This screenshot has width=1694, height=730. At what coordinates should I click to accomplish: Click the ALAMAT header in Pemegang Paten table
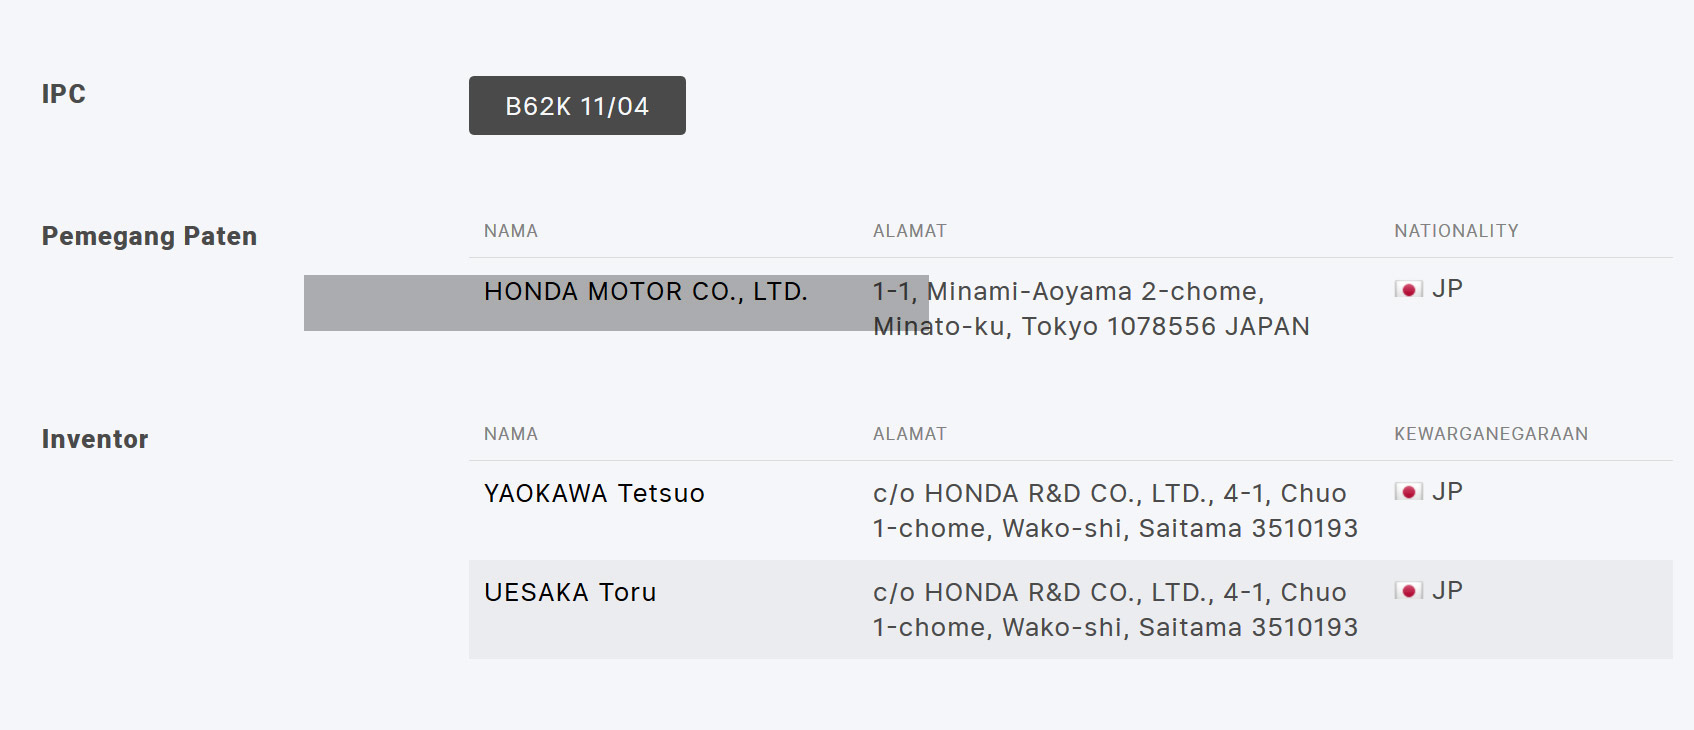point(910,231)
